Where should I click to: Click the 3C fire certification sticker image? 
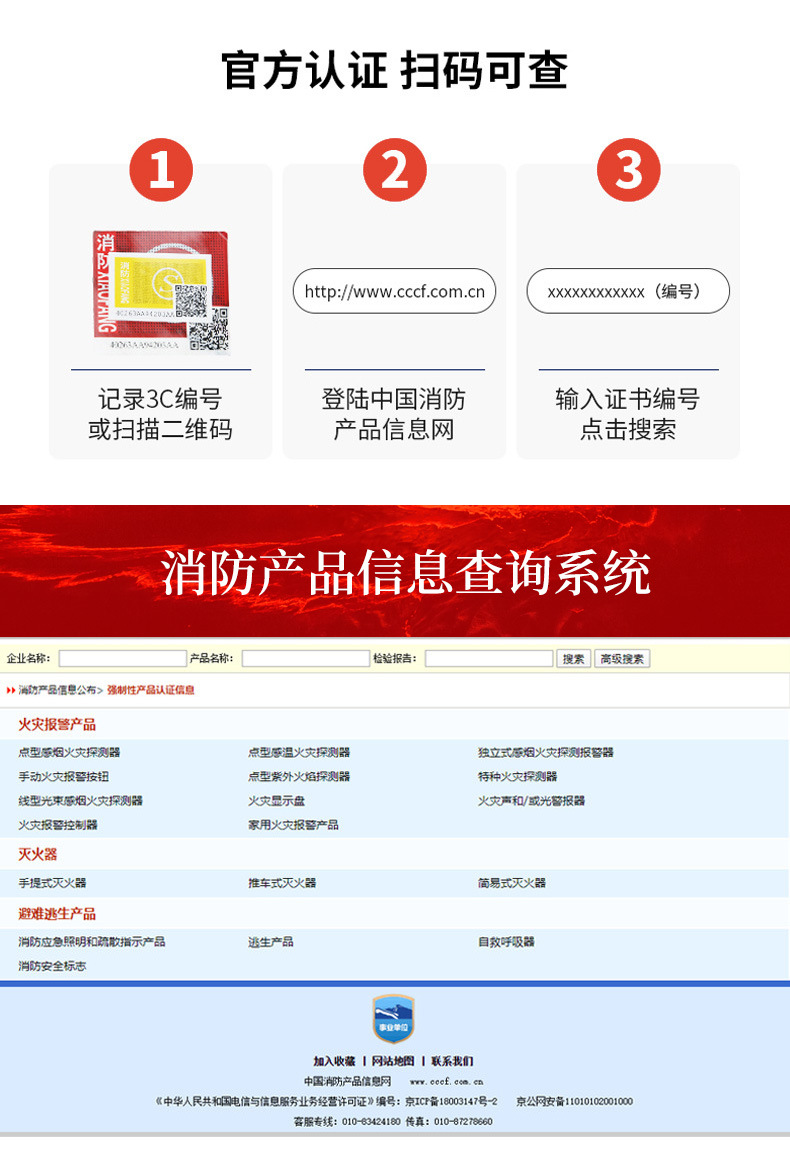[162, 292]
